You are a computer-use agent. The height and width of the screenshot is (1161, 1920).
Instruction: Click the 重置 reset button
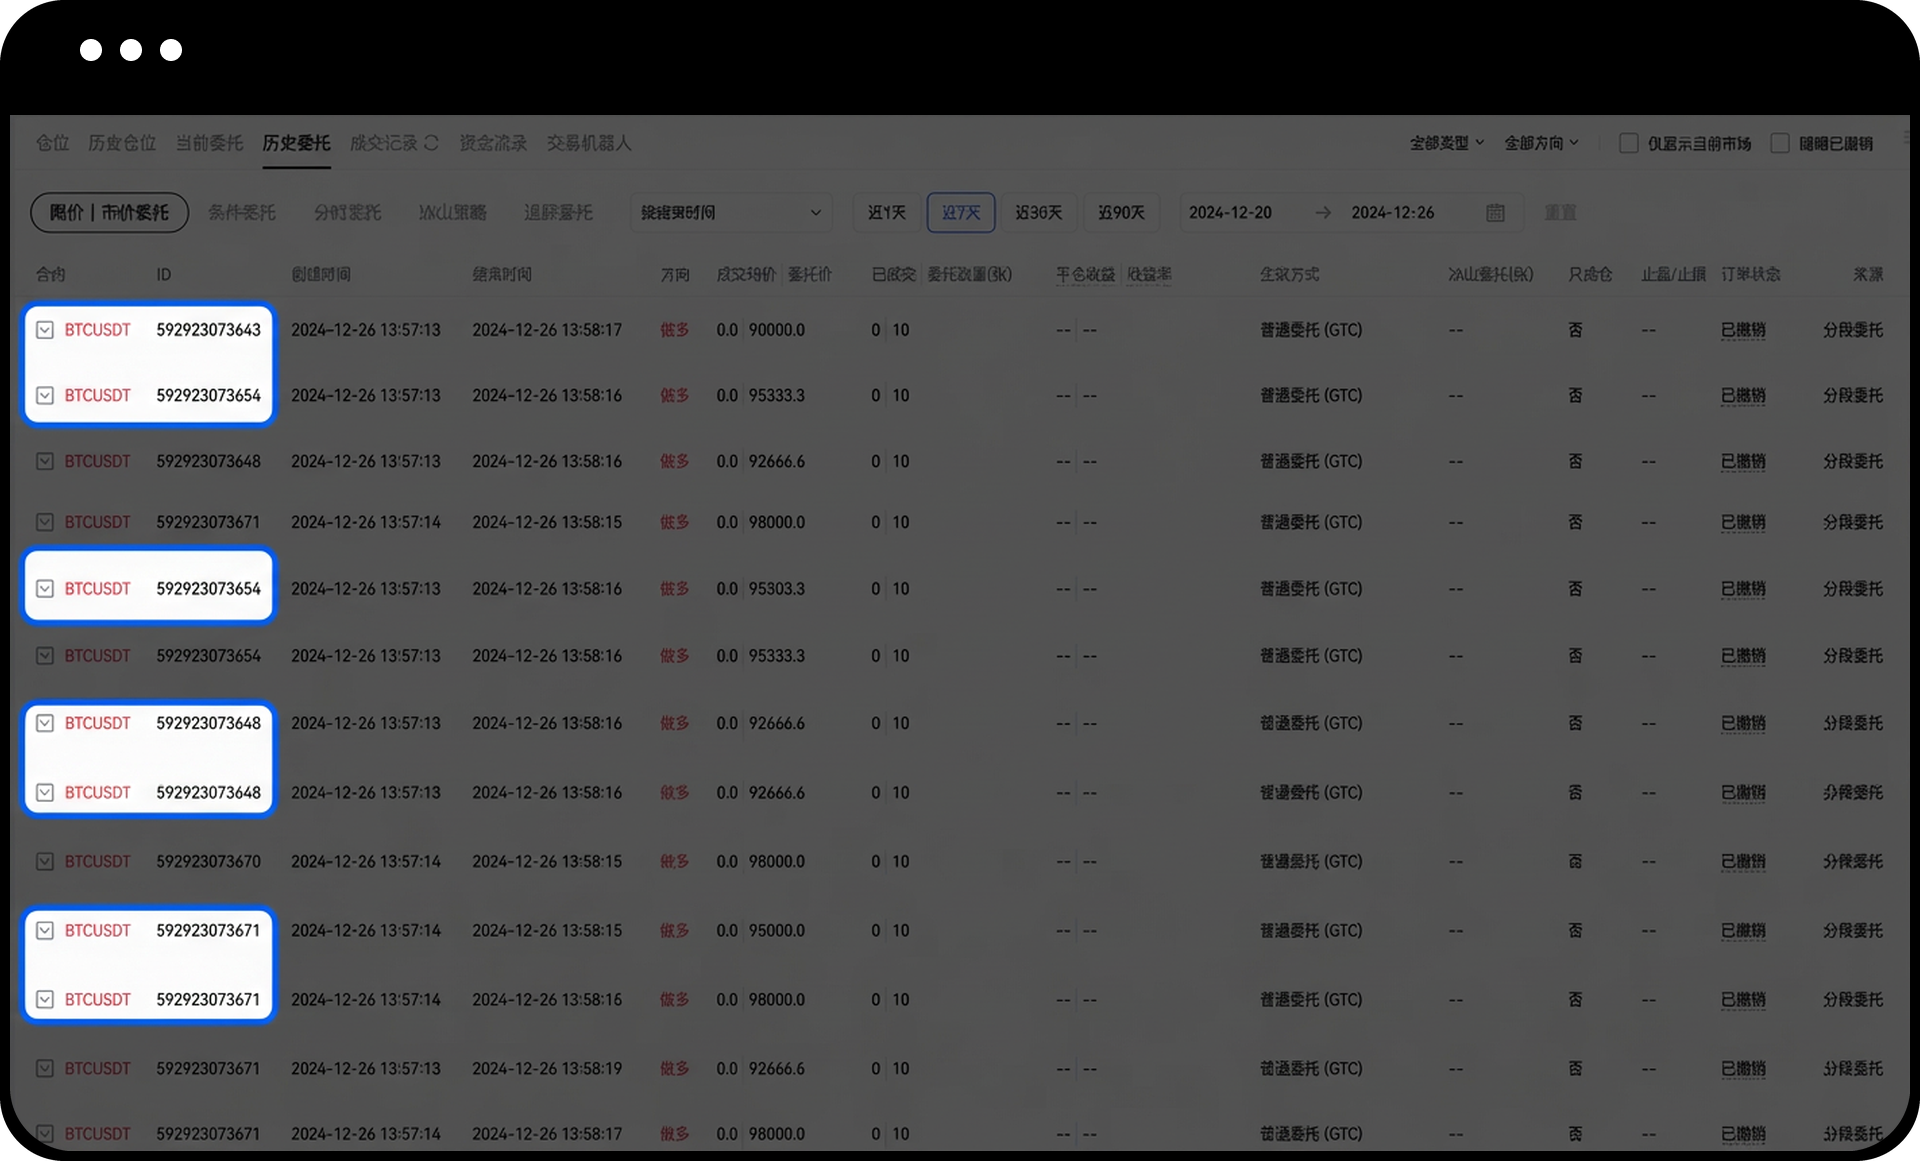[x=1560, y=213]
